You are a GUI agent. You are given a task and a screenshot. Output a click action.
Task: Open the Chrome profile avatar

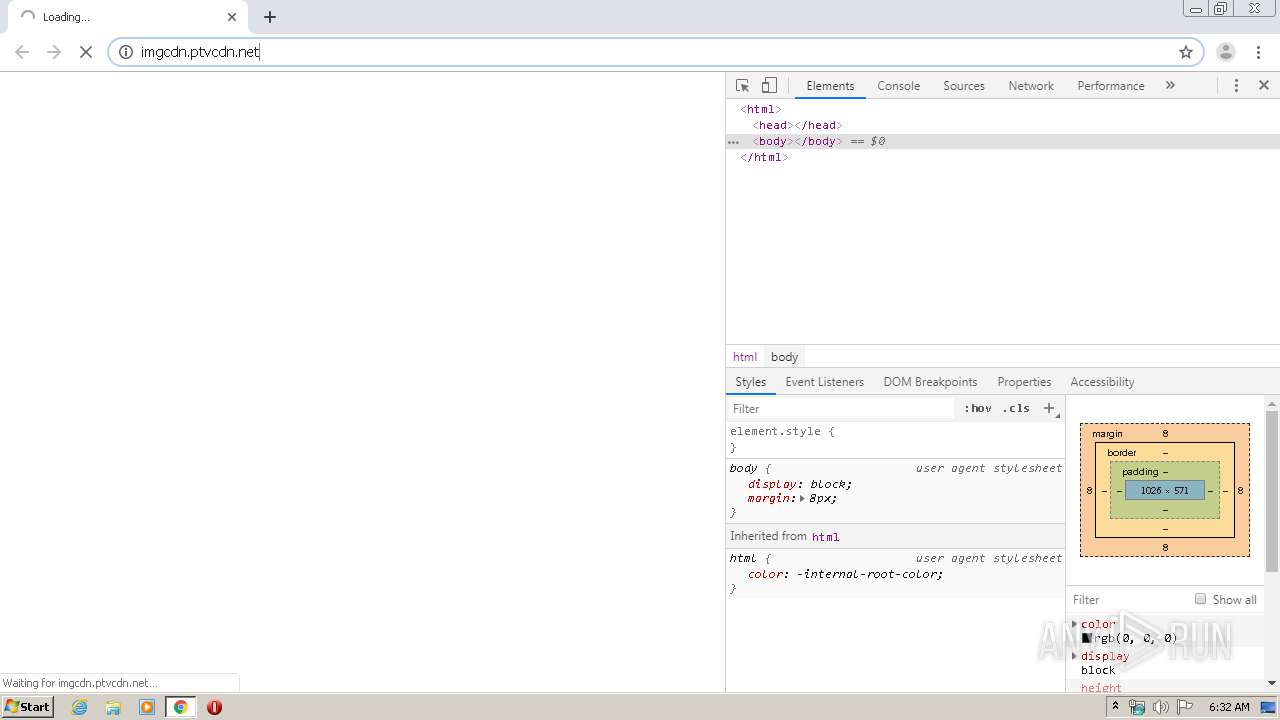1226,52
